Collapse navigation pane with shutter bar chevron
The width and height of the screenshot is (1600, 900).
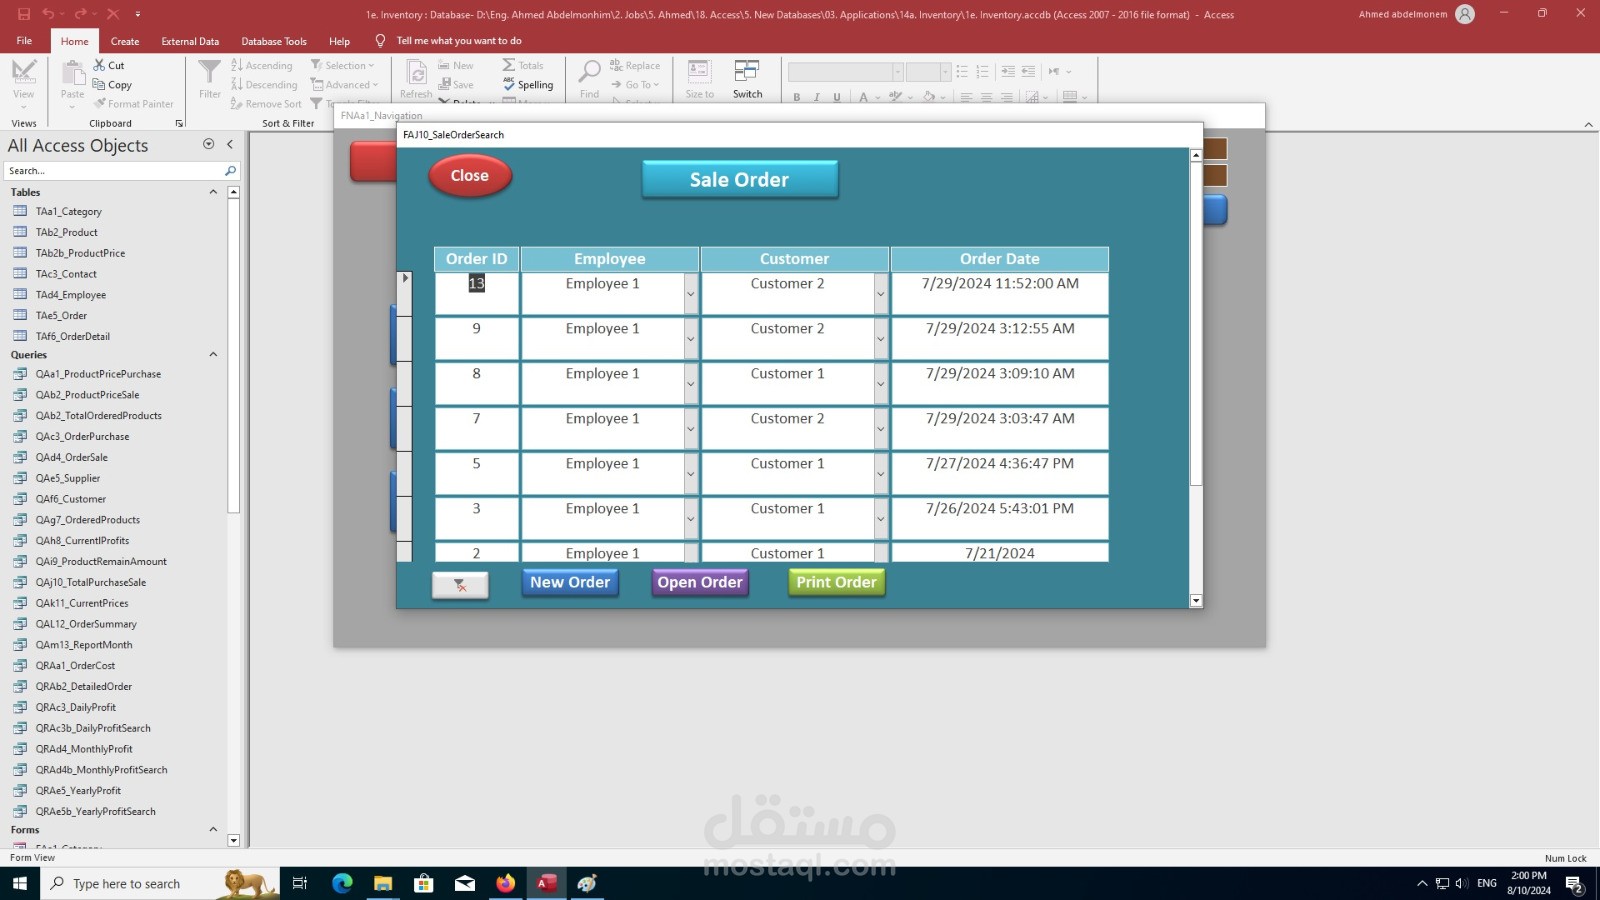click(230, 144)
